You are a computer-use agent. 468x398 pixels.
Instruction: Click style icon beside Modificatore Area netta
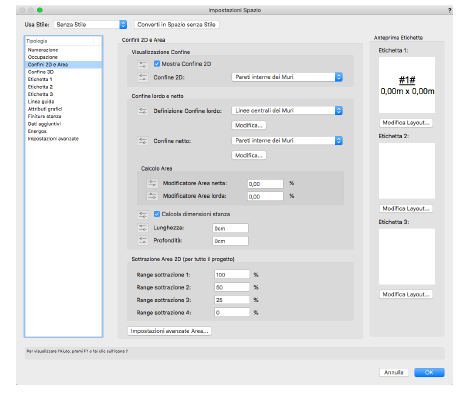click(x=152, y=183)
